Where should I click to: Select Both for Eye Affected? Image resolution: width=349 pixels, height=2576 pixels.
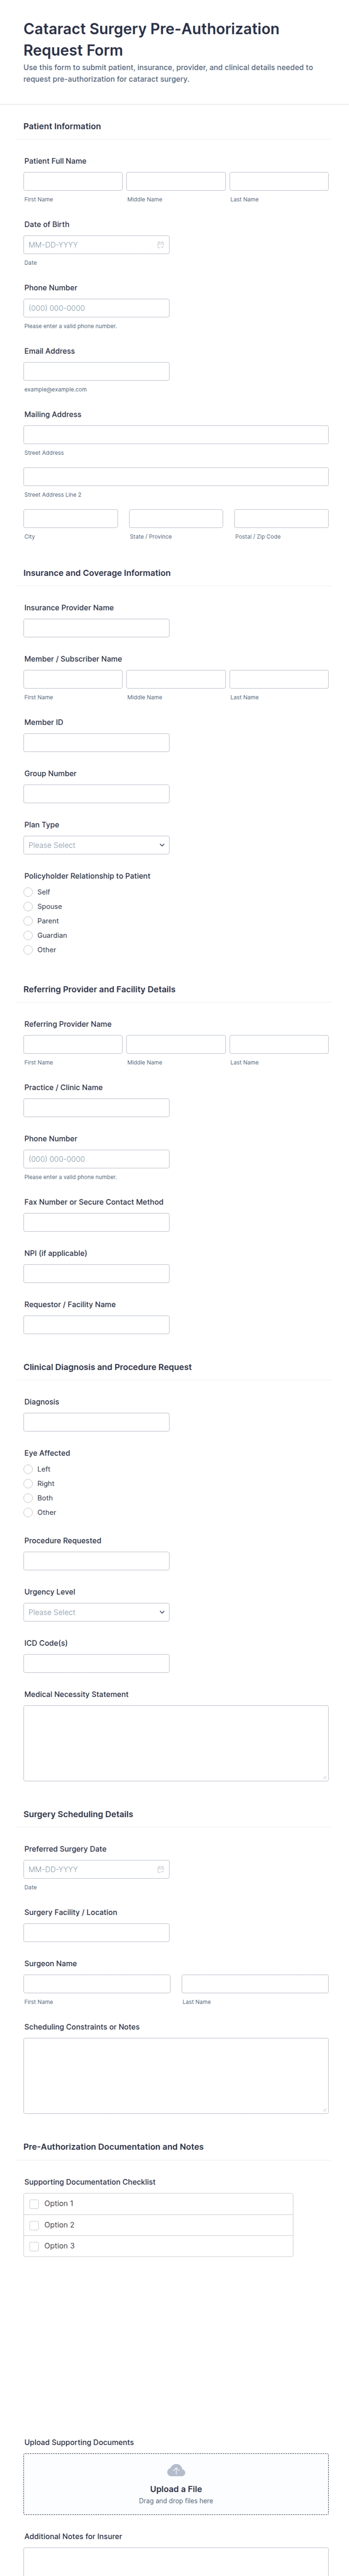[29, 1498]
